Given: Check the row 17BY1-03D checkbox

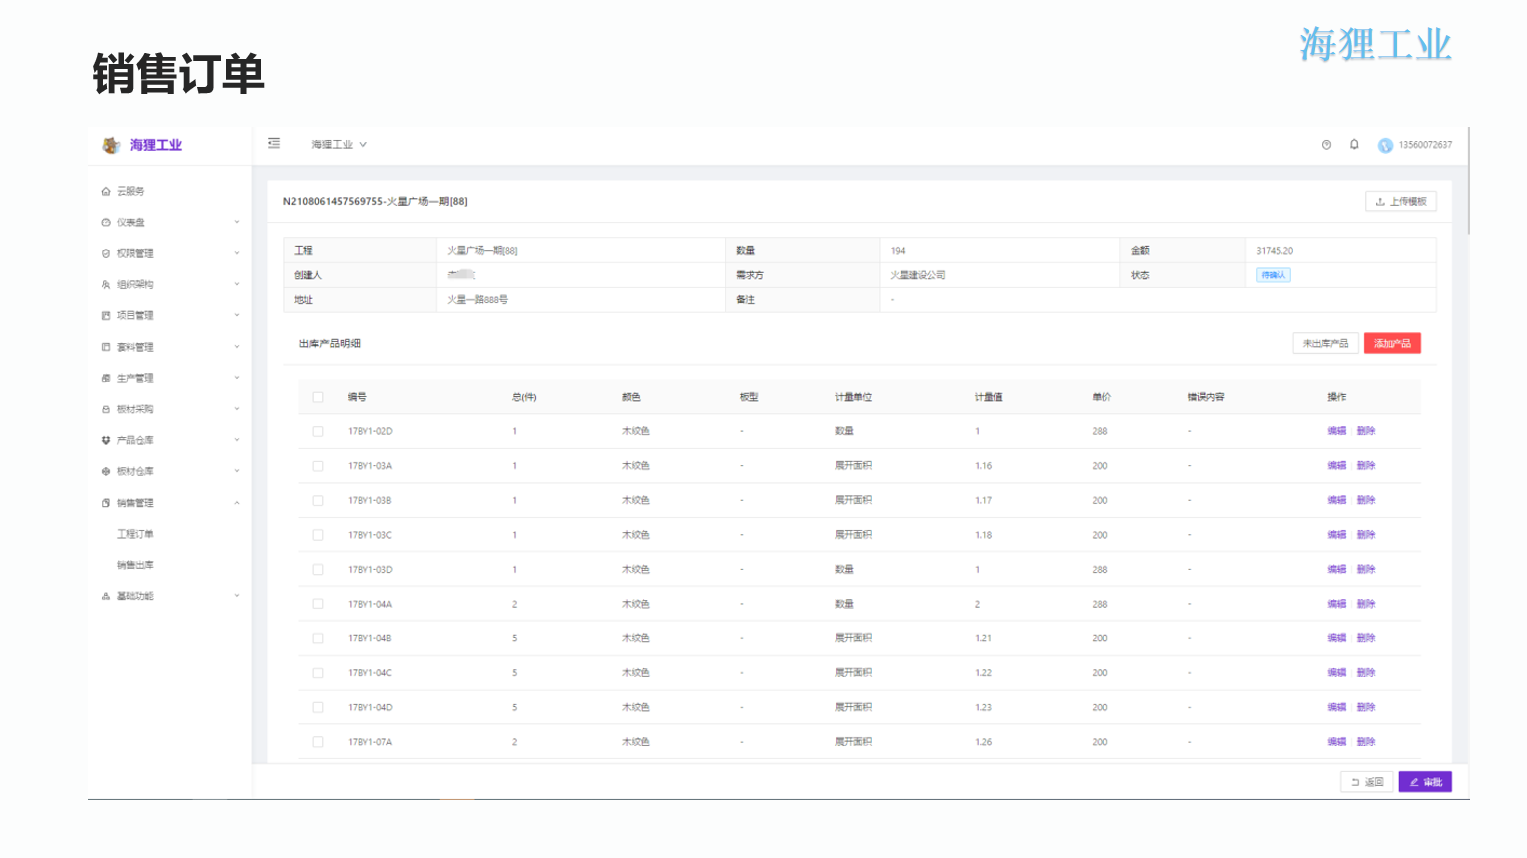Looking at the screenshot, I should (x=318, y=569).
